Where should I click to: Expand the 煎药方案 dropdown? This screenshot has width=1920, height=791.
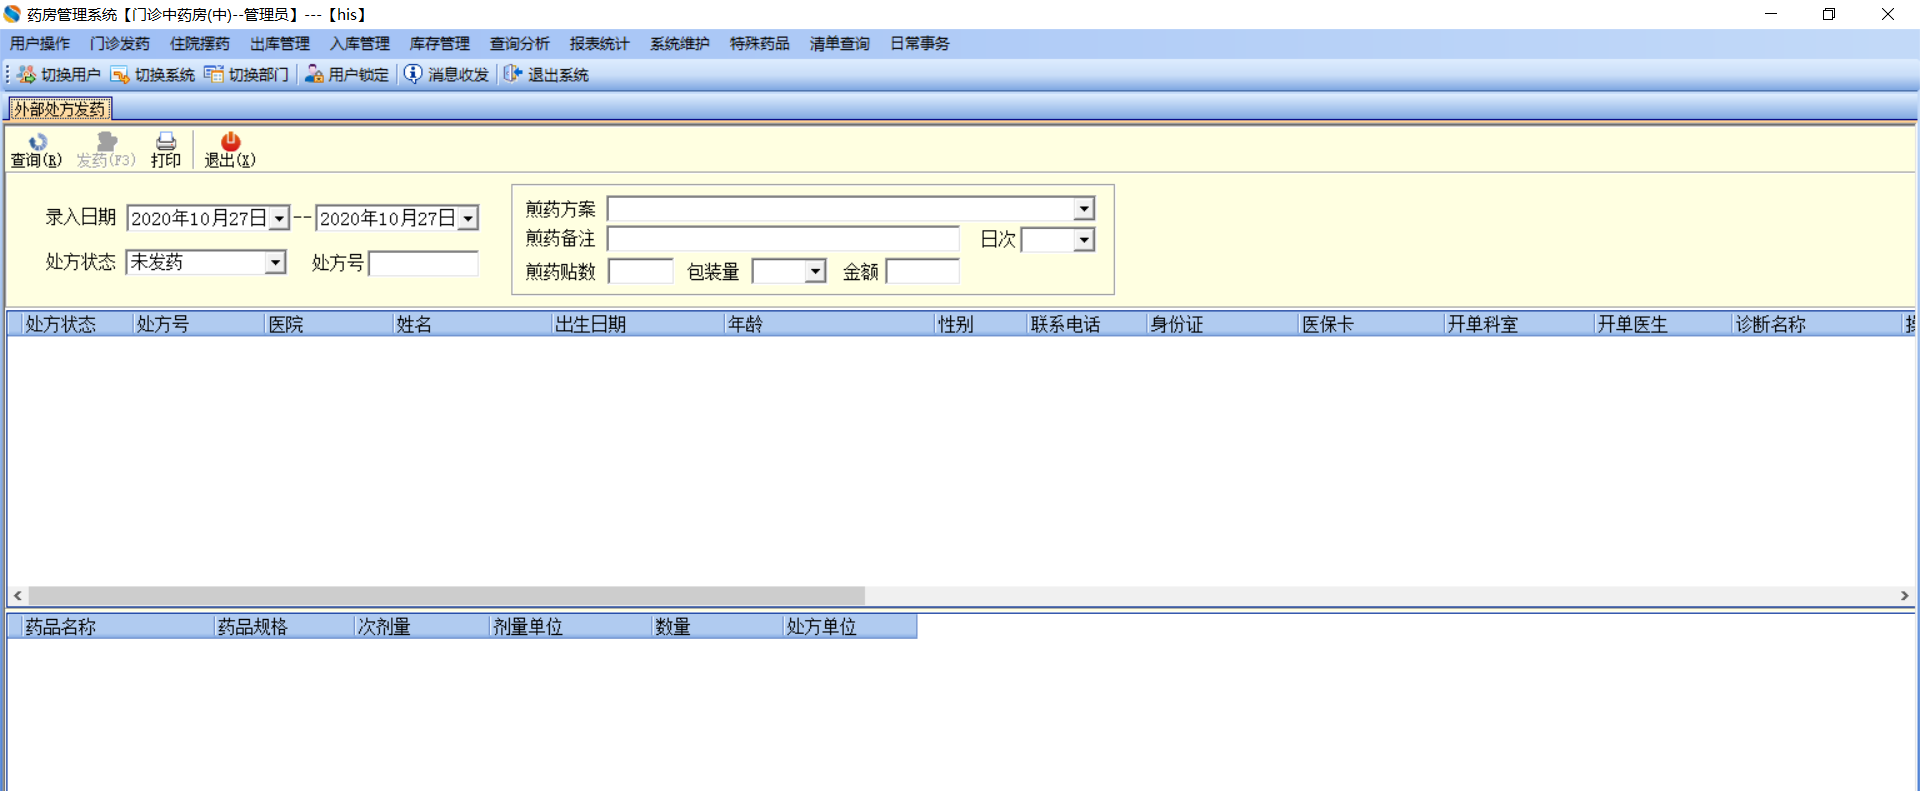(1084, 208)
